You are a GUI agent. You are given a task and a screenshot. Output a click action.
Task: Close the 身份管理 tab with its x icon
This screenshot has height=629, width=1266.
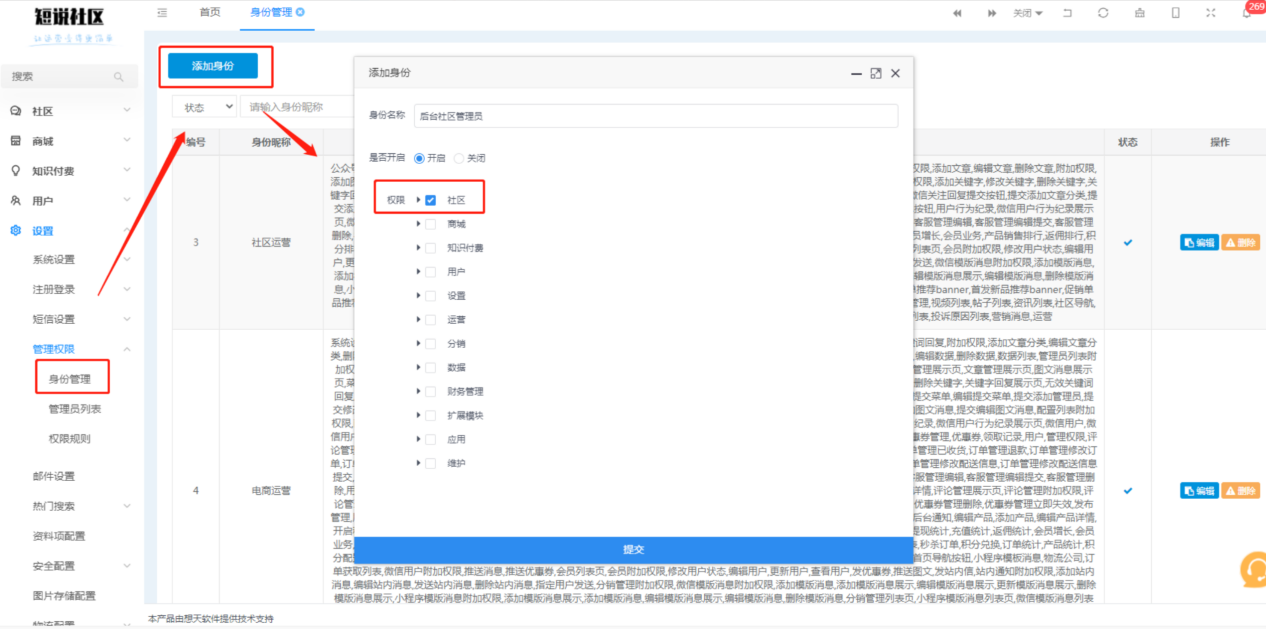point(301,12)
